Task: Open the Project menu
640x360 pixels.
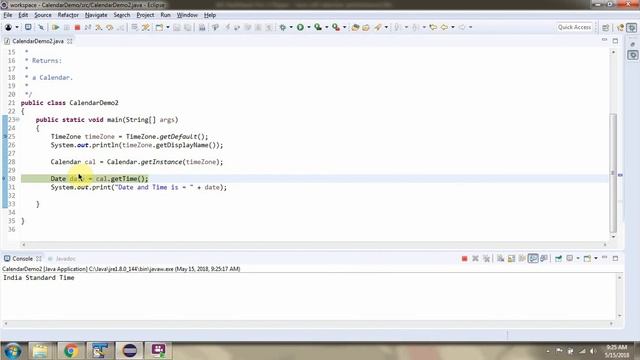Action: [x=145, y=15]
